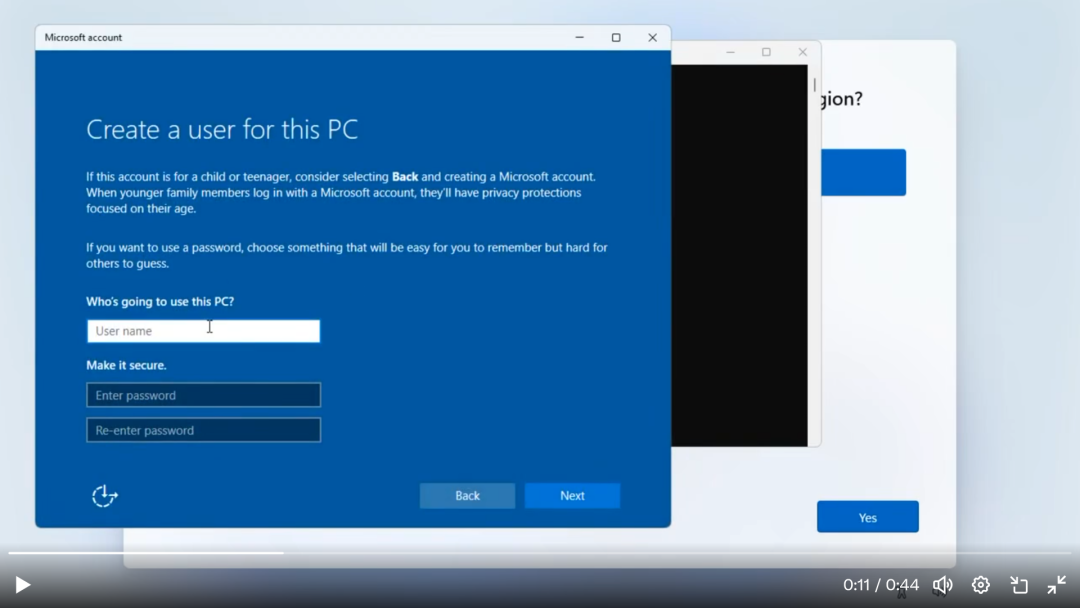This screenshot has width=1080, height=608.
Task: Select the Re-enter password field
Action: tap(203, 429)
